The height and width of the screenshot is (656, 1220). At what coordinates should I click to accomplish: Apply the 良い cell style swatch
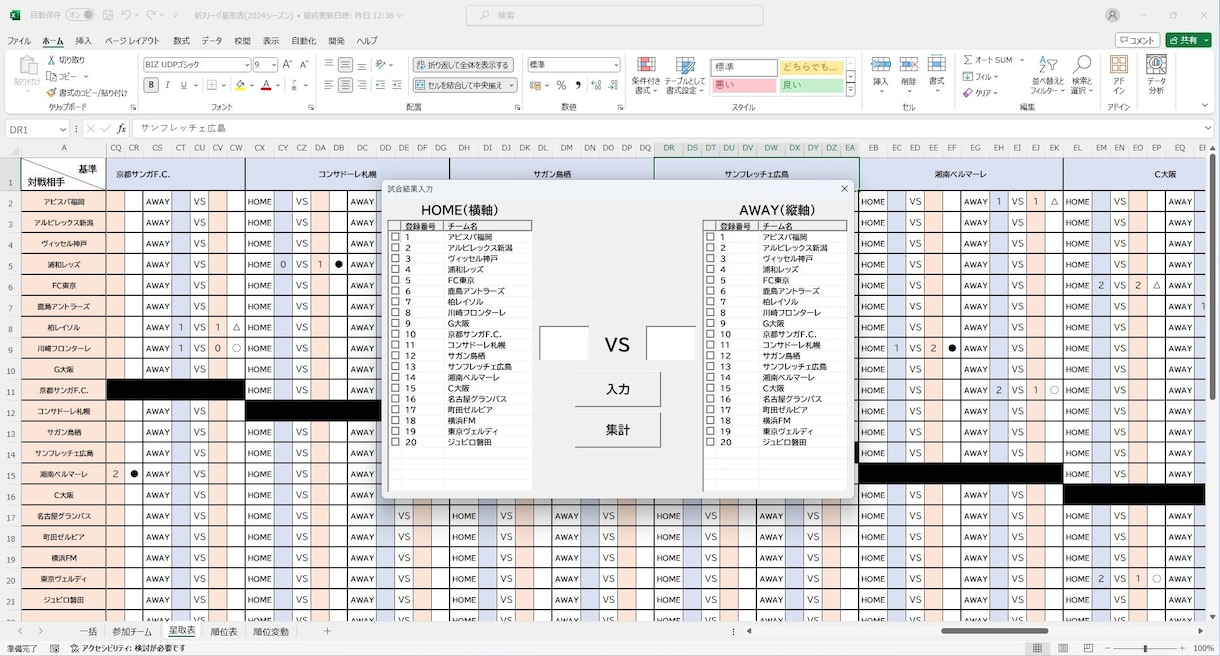tap(811, 86)
